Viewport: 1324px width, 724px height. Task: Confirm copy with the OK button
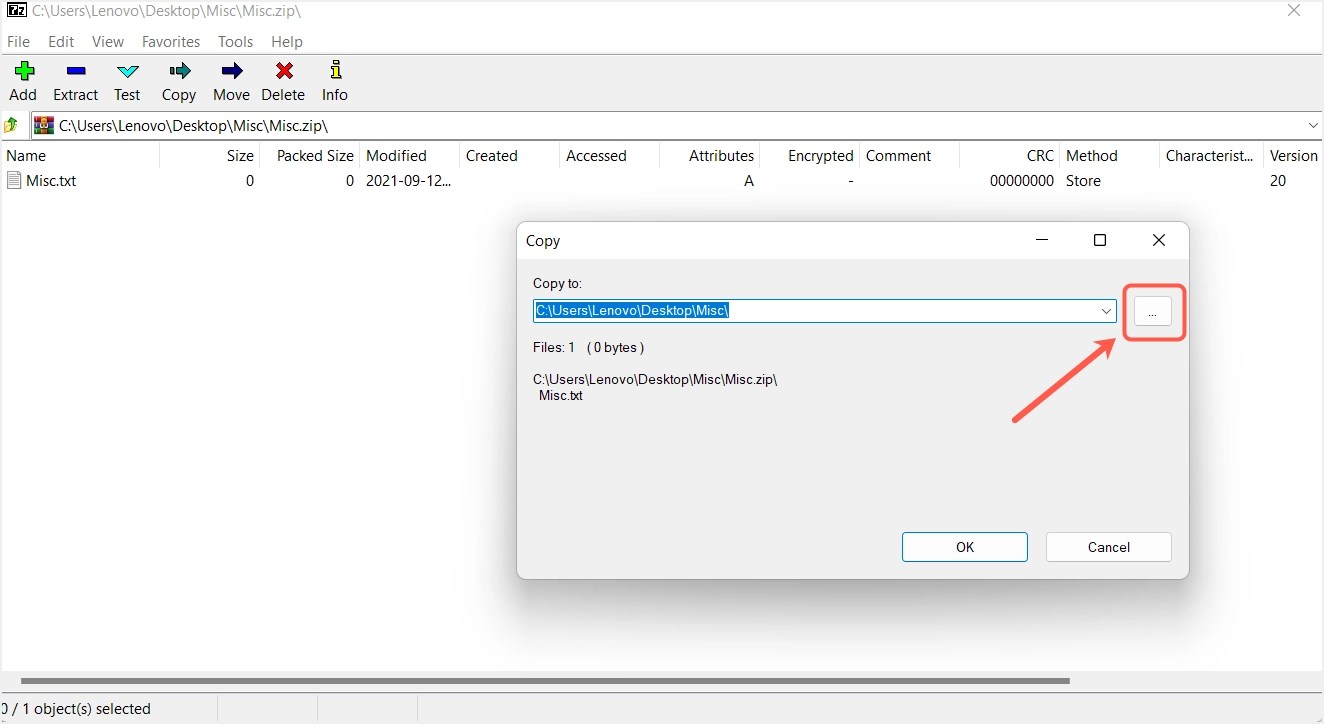coord(964,547)
